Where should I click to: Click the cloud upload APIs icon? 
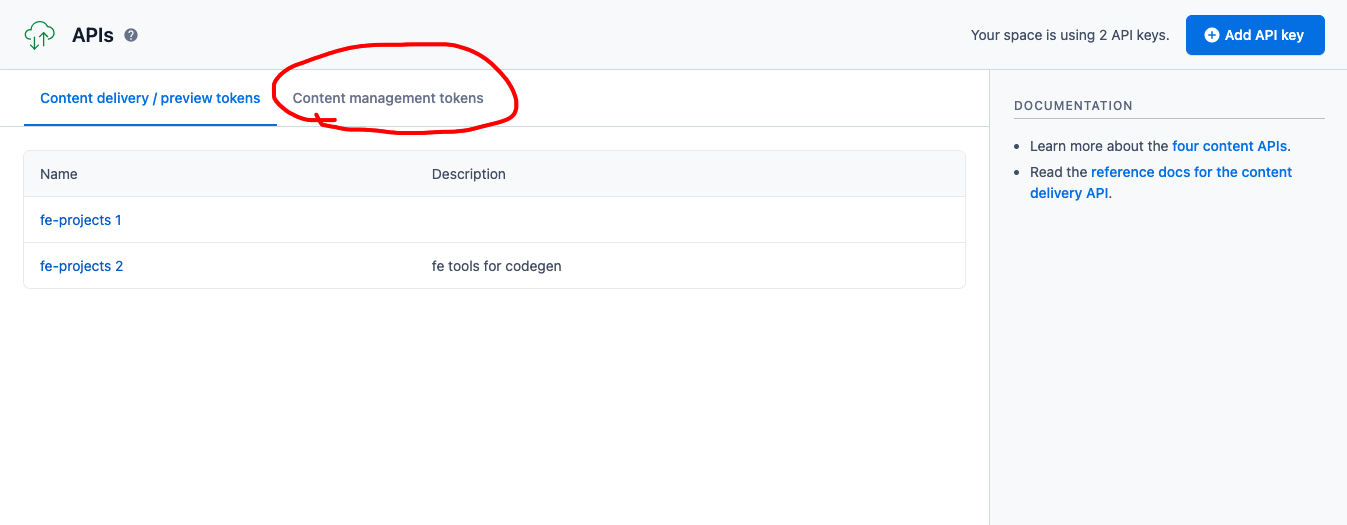40,35
